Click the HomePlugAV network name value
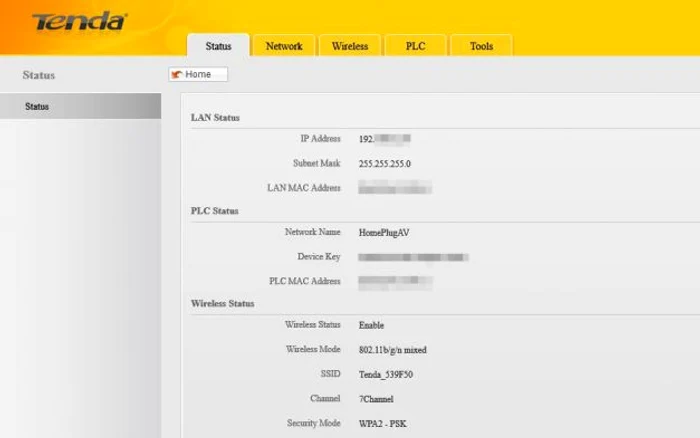The height and width of the screenshot is (438, 700). pos(384,233)
